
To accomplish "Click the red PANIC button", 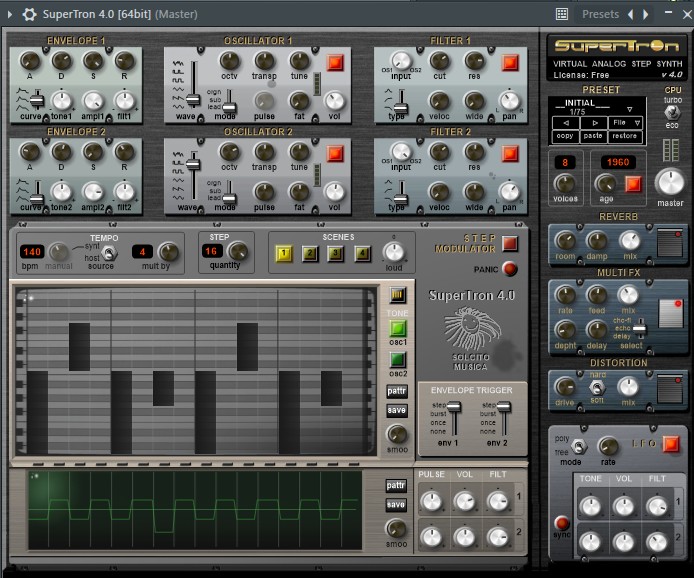I will coord(510,269).
